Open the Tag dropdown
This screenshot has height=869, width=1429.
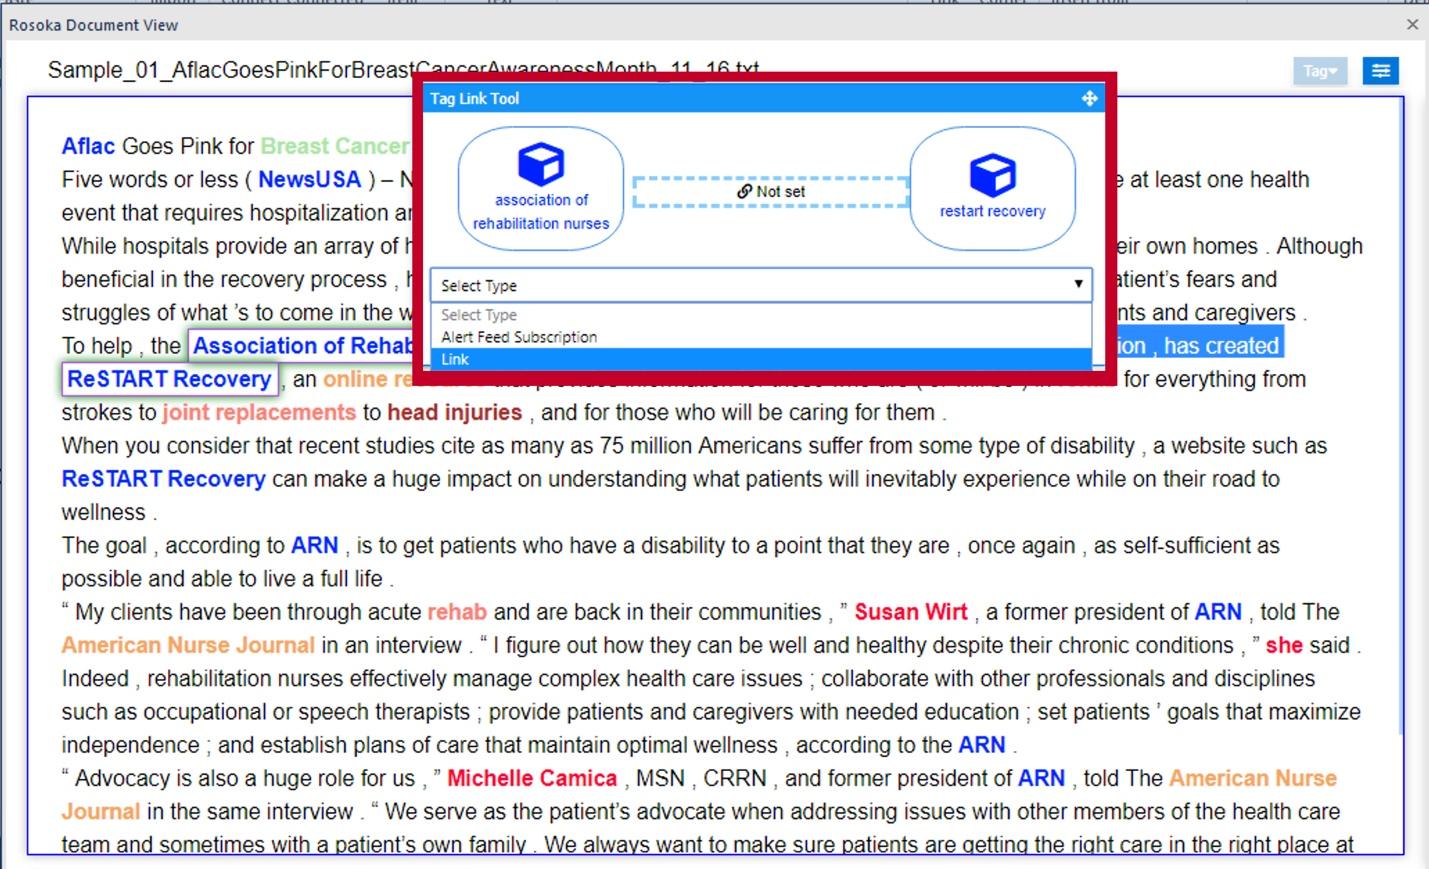click(x=1319, y=70)
